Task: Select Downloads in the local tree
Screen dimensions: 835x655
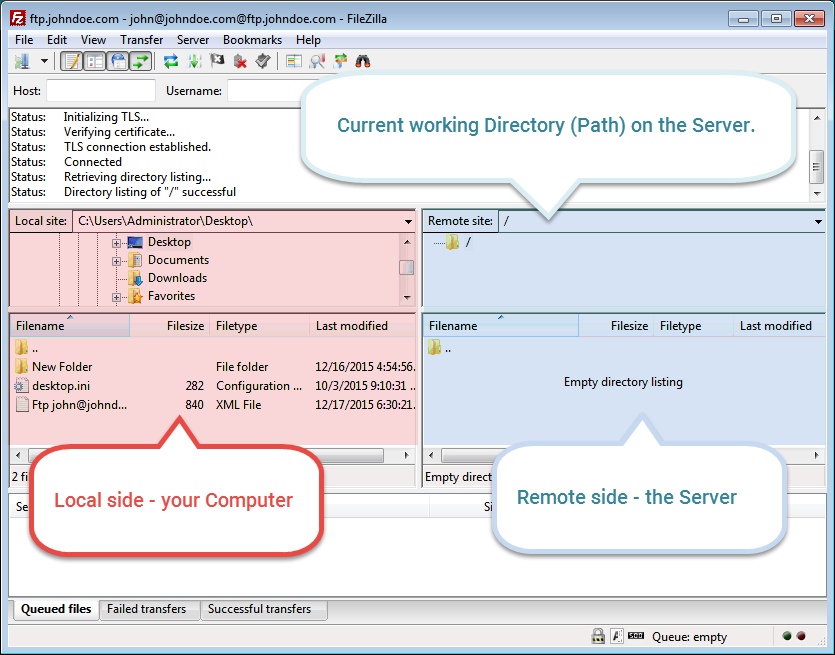Action: 177,278
